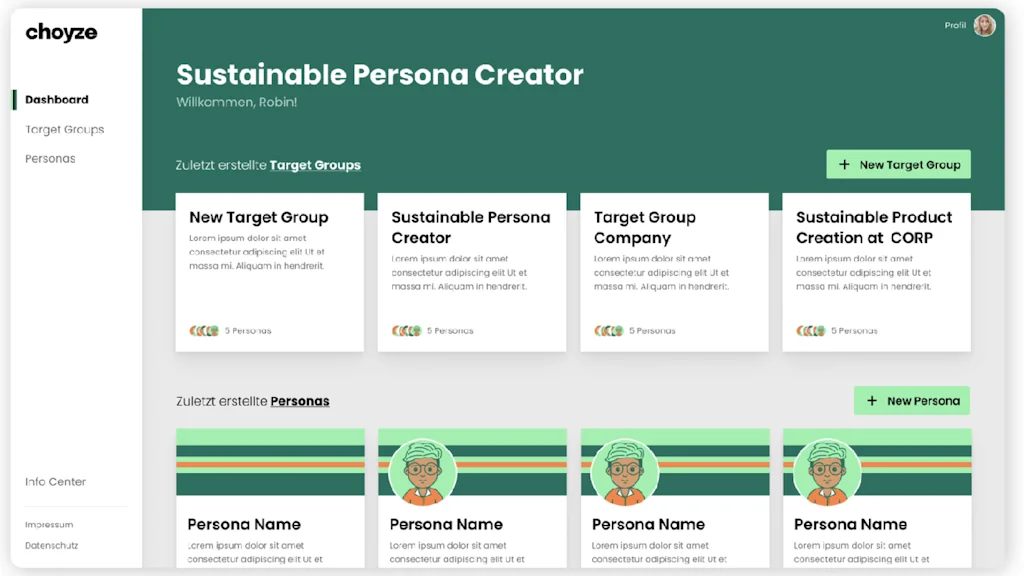The image size is (1024, 576).
Task: Click the personas avatar cluster on New Target Group
Action: point(202,330)
